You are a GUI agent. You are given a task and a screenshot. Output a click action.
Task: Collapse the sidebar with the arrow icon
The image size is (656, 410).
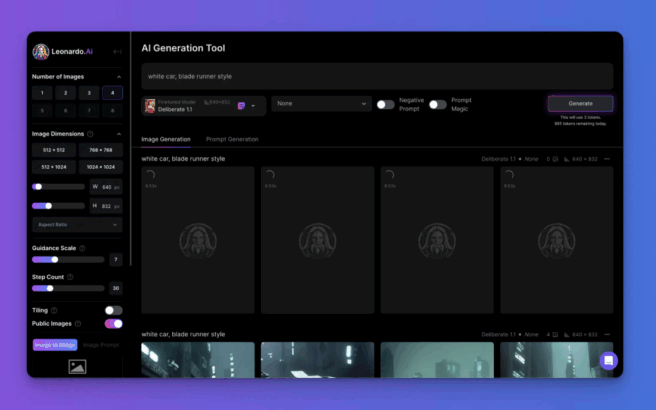pyautogui.click(x=117, y=52)
